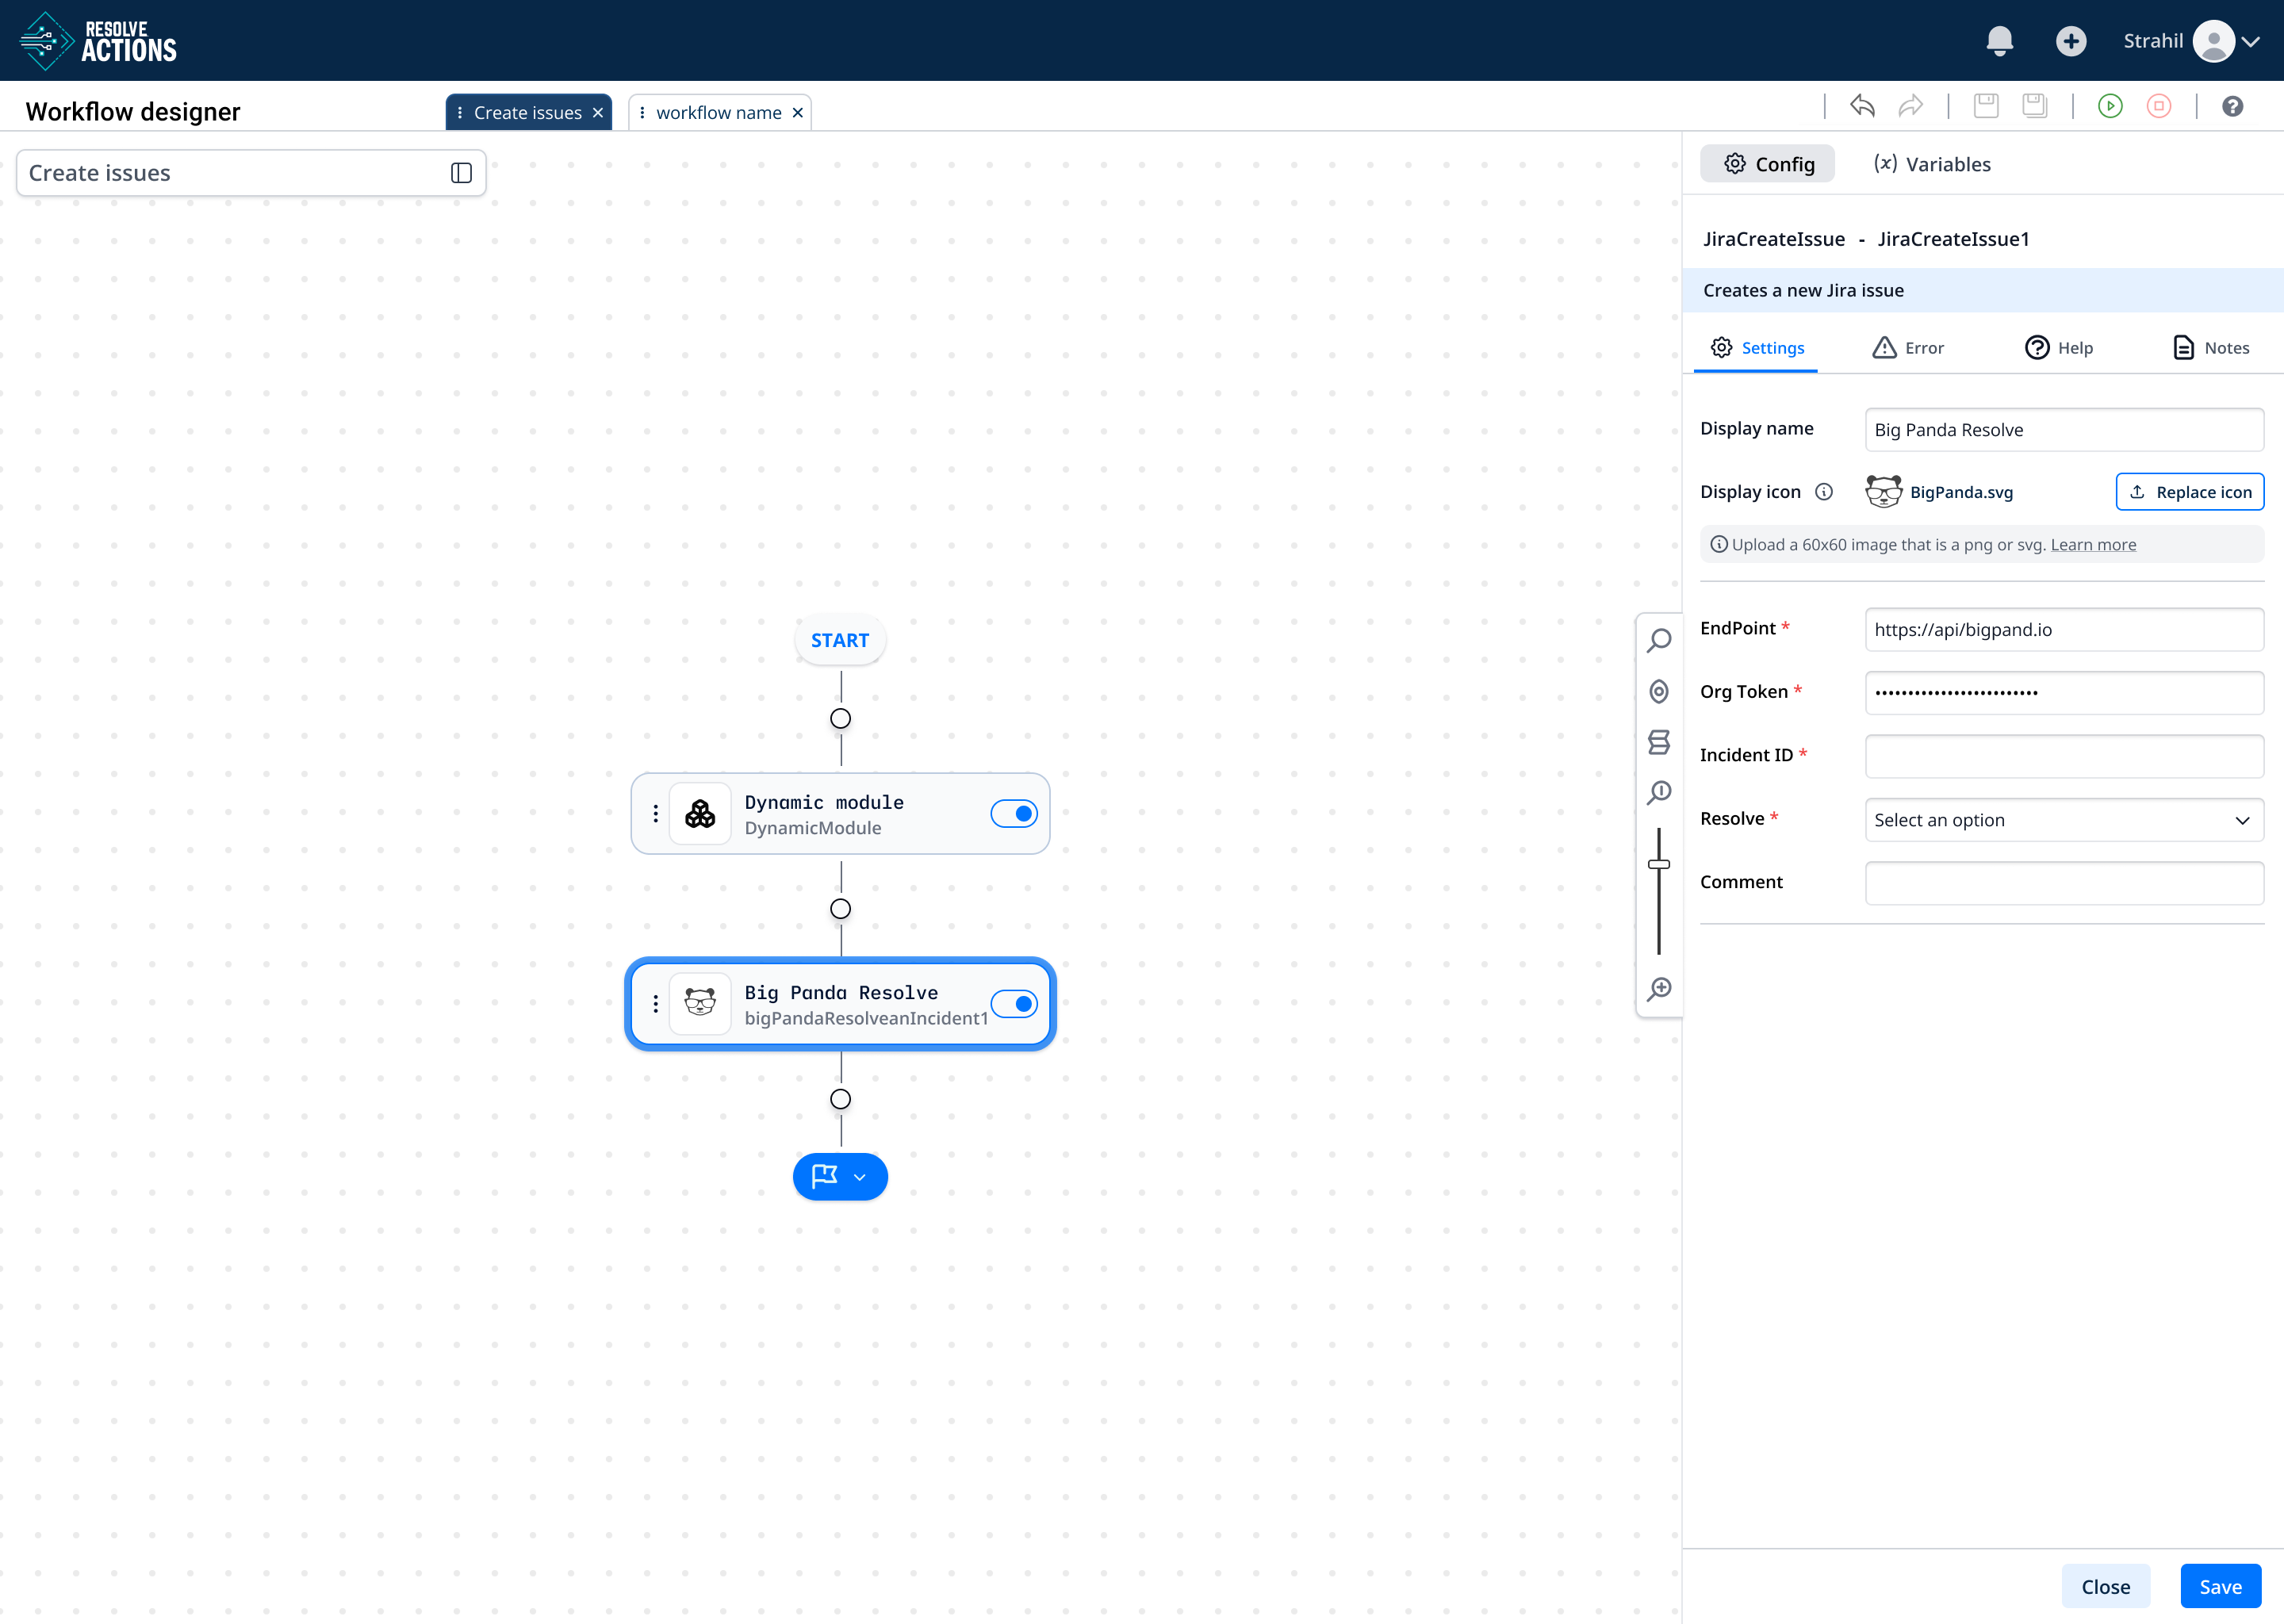
Task: Click the red stop workflow icon
Action: pyautogui.click(x=2159, y=106)
